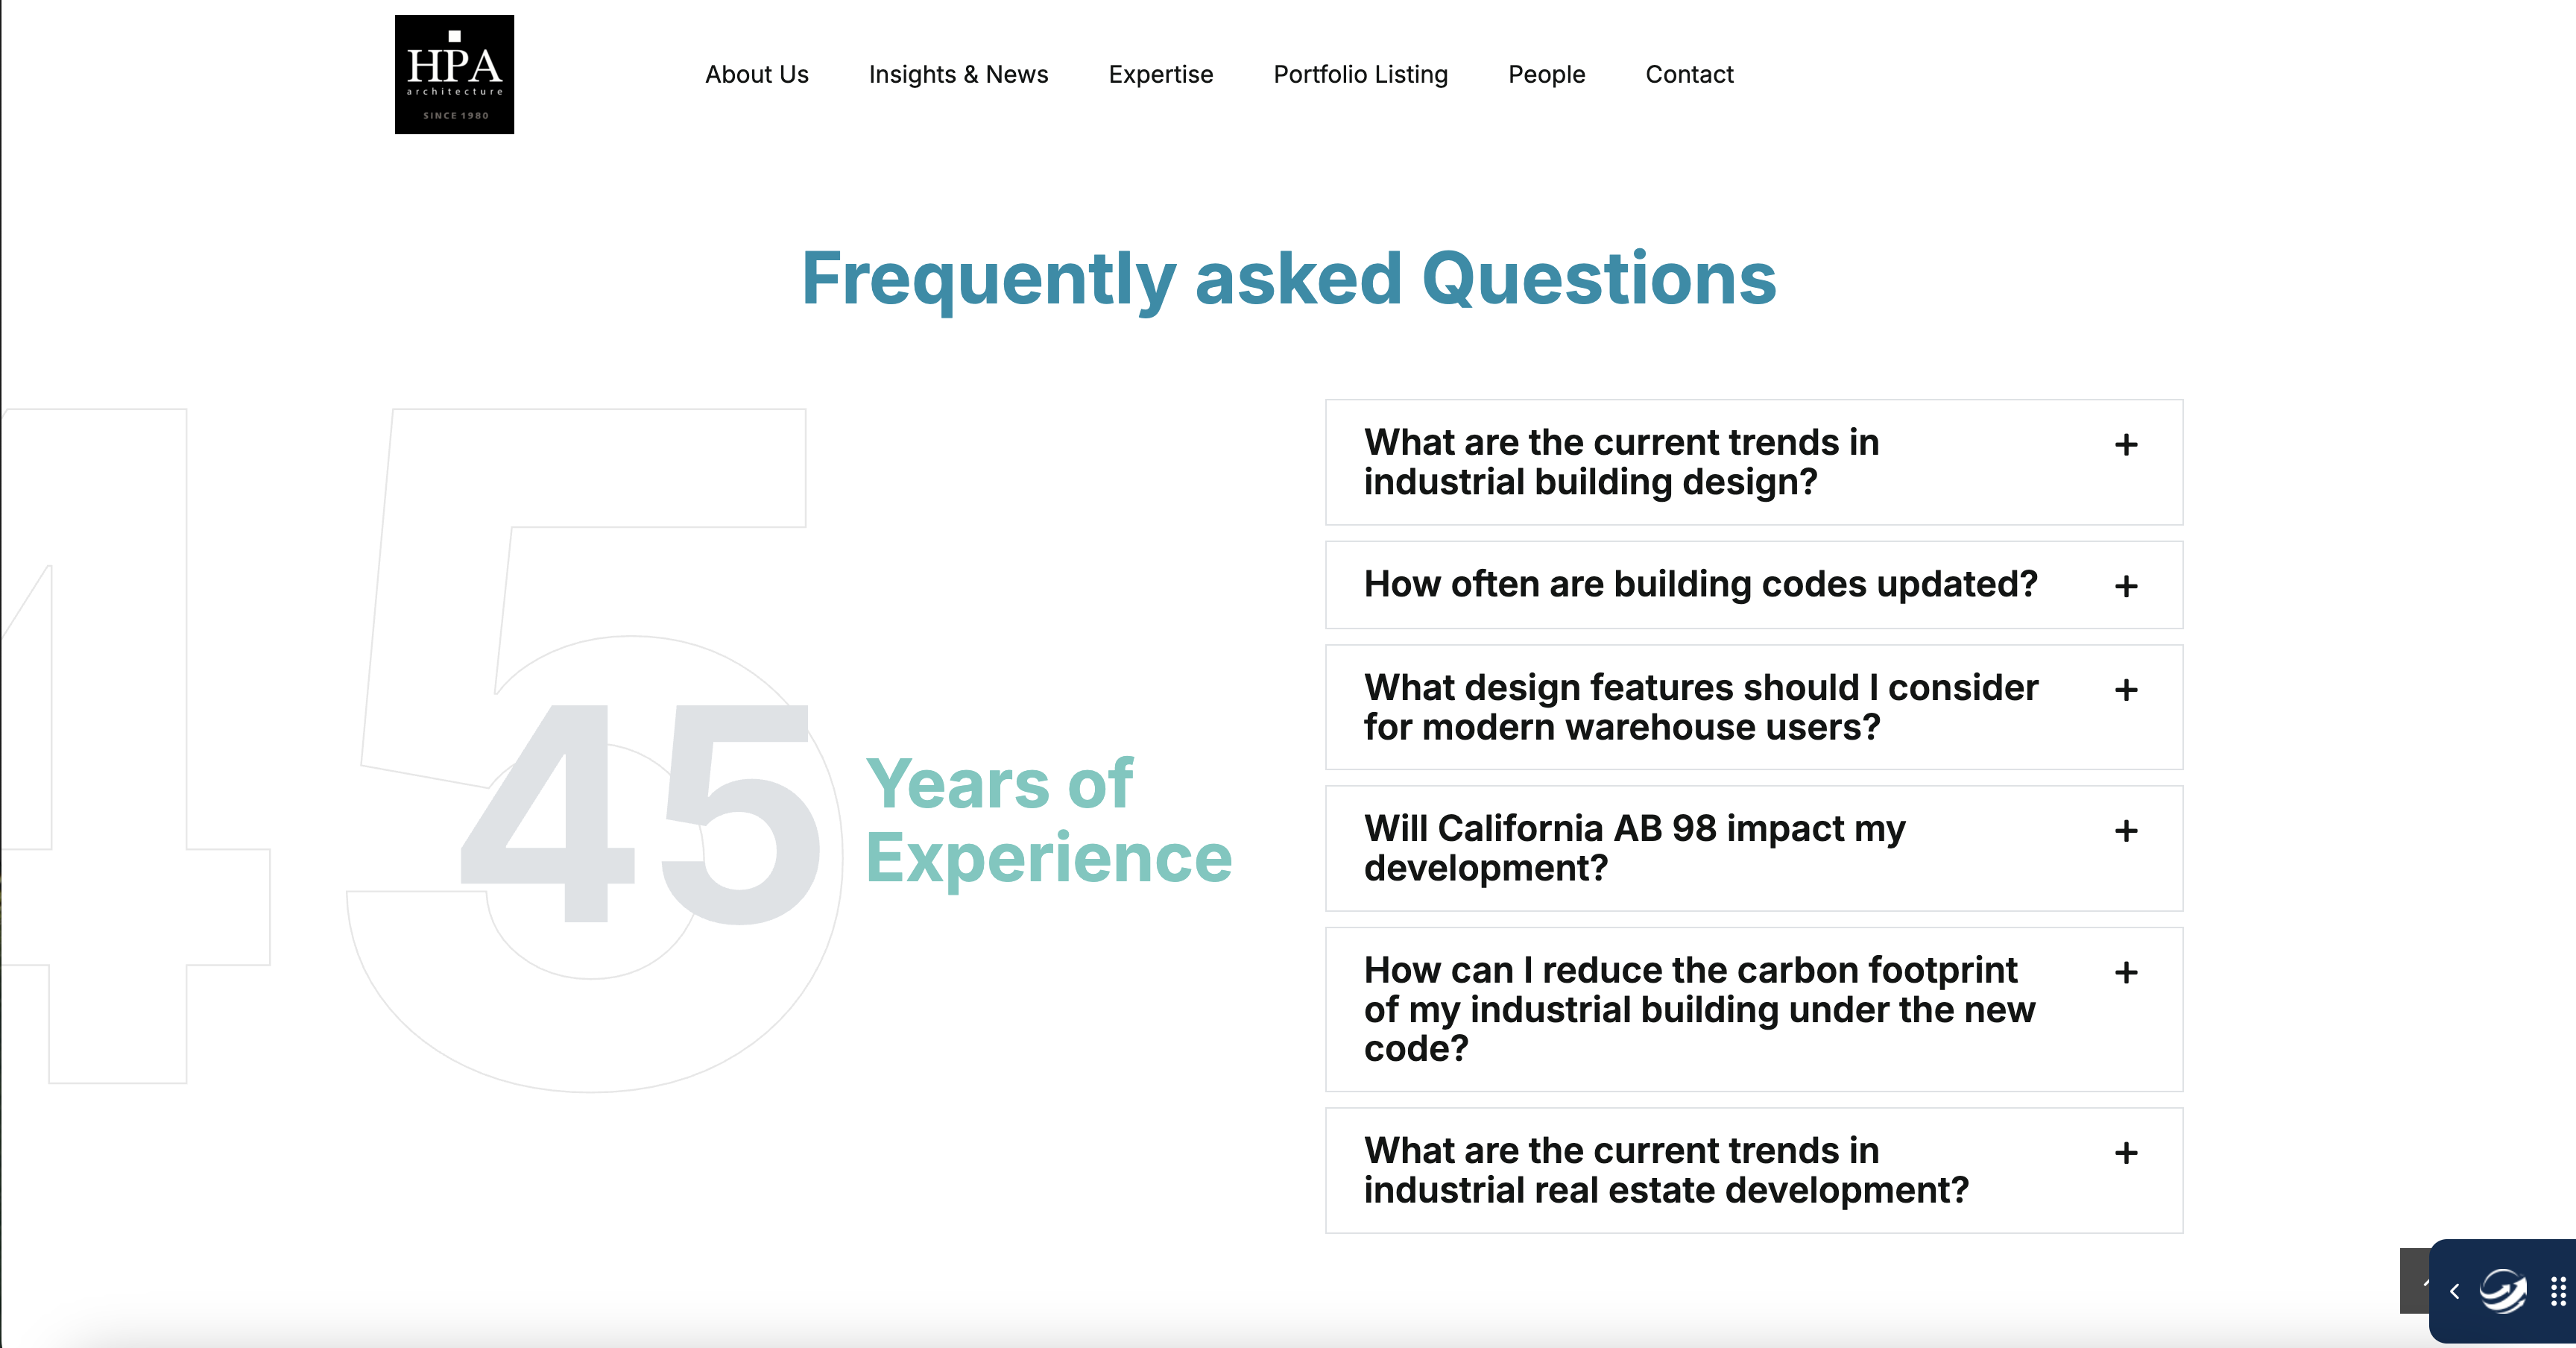Click plus icon for industrial building design trends
The height and width of the screenshot is (1348, 2576).
(2126, 445)
